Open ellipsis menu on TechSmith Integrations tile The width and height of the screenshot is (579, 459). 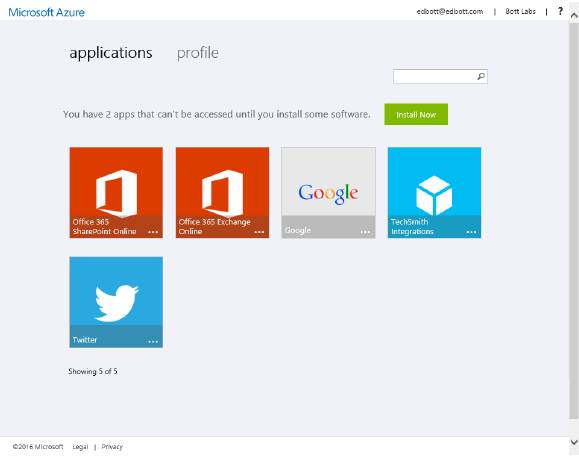(x=471, y=232)
